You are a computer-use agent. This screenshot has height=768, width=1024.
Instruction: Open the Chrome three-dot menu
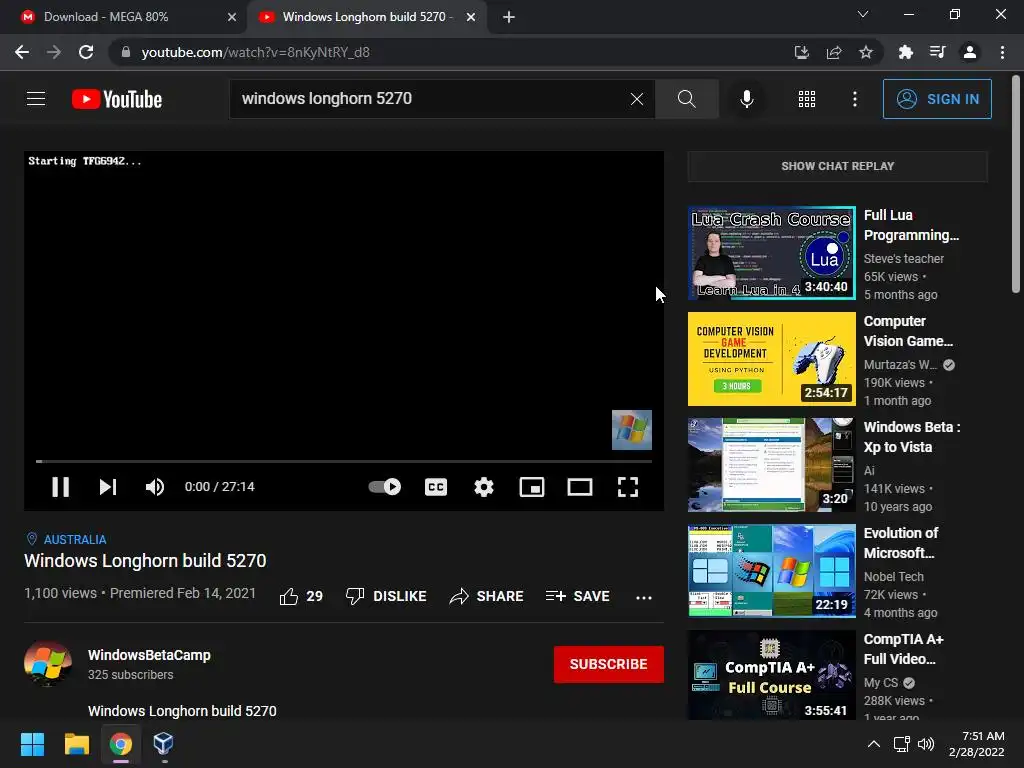click(1002, 52)
